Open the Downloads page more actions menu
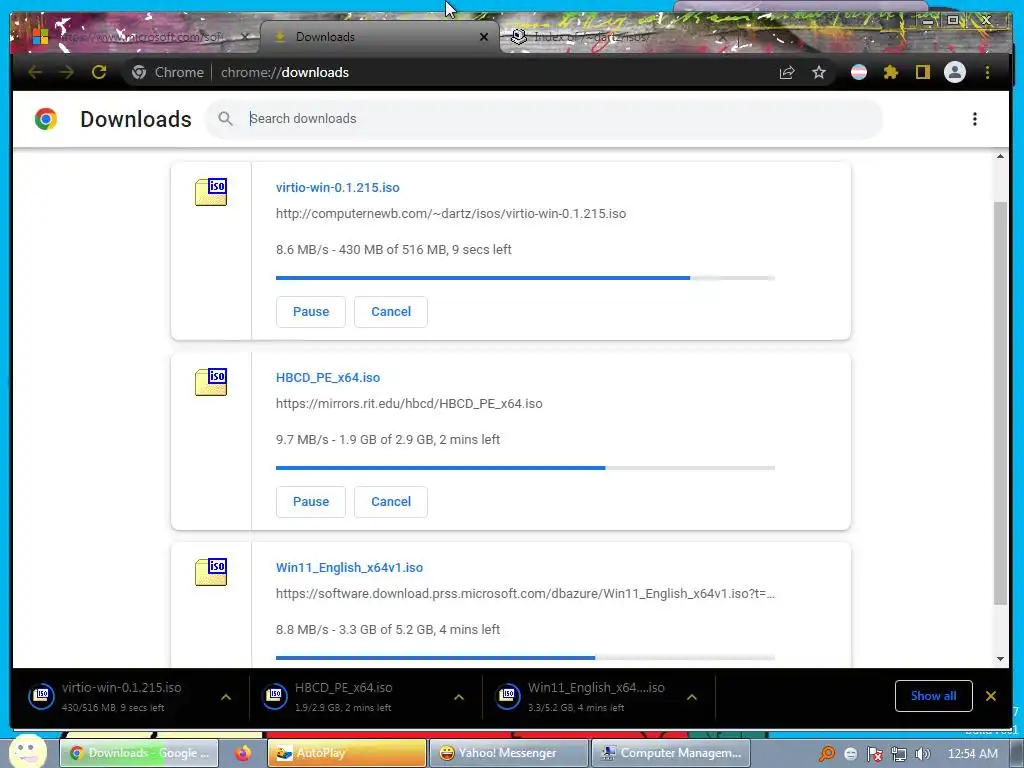 point(974,119)
